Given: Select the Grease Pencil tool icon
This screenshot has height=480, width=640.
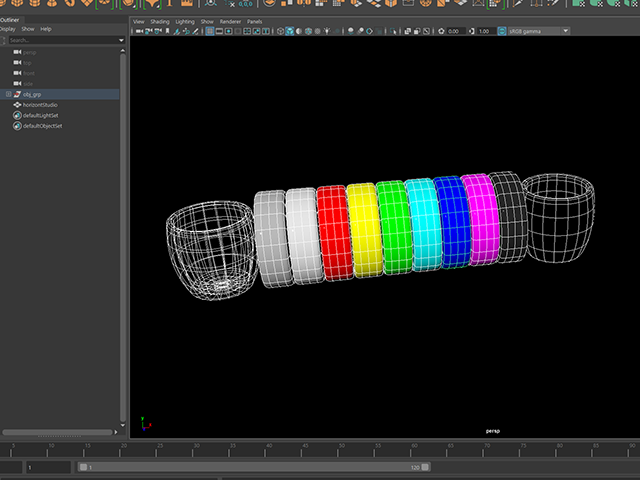Looking at the screenshot, I should [196, 31].
